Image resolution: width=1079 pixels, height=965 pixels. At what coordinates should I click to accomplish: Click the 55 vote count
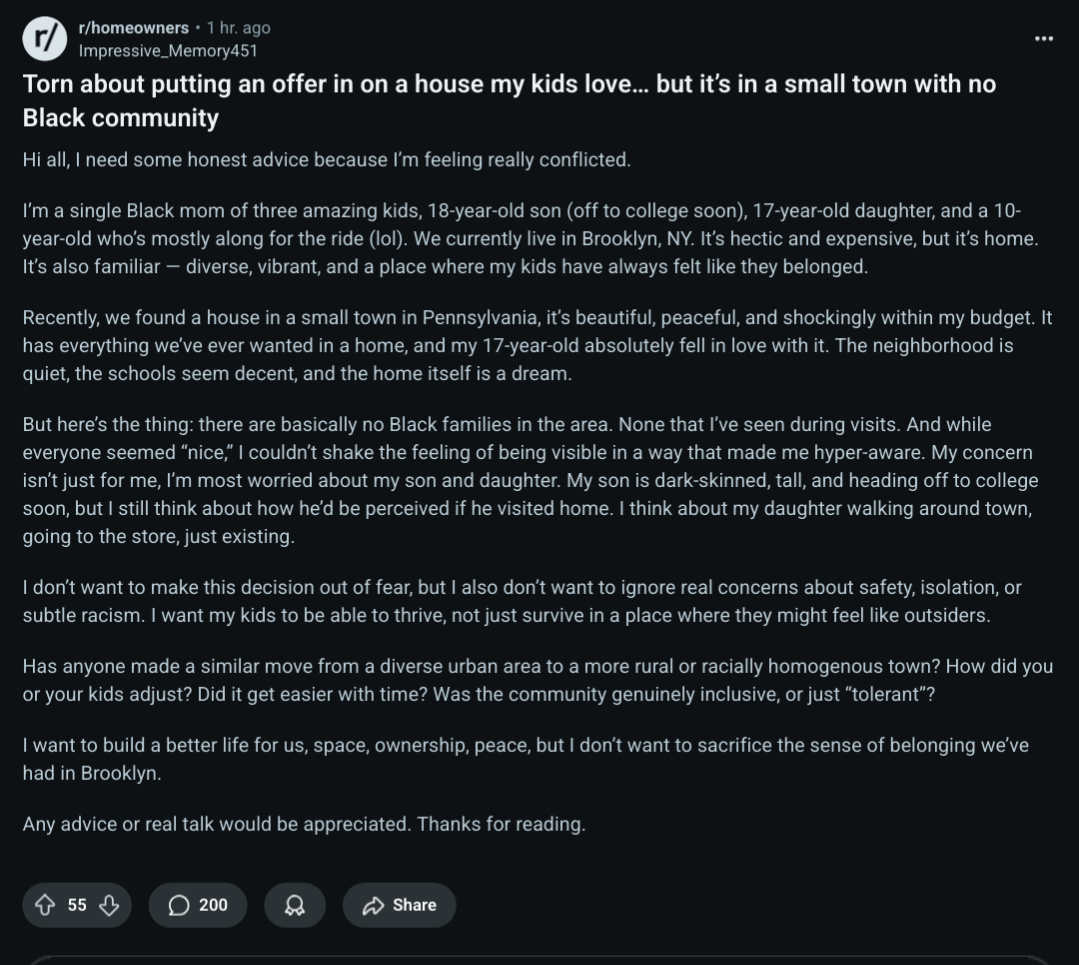(x=77, y=904)
